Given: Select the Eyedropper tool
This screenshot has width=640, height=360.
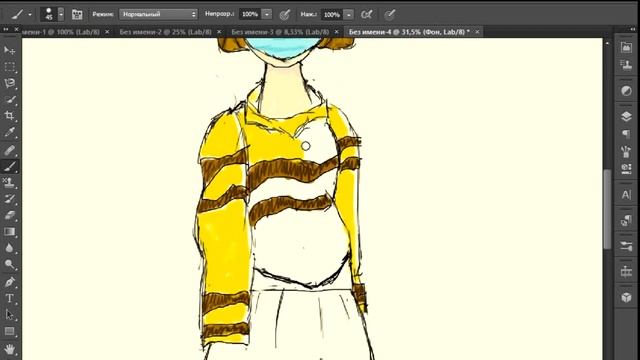Looking at the screenshot, I should pyautogui.click(x=9, y=132).
